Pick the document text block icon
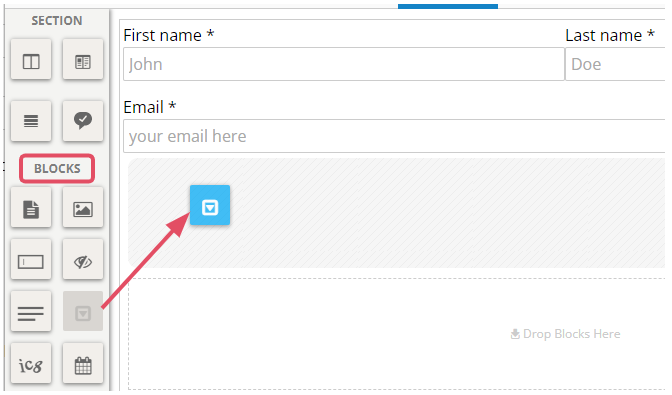672x395 pixels. click(x=31, y=207)
